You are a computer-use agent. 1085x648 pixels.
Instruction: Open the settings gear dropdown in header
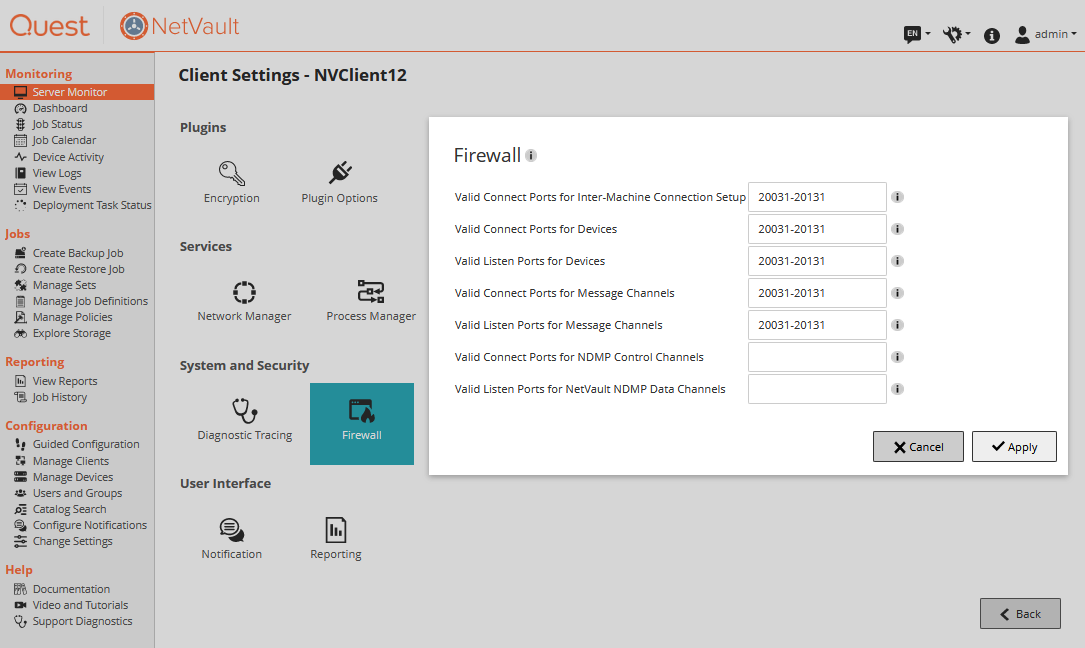pyautogui.click(x=956, y=34)
